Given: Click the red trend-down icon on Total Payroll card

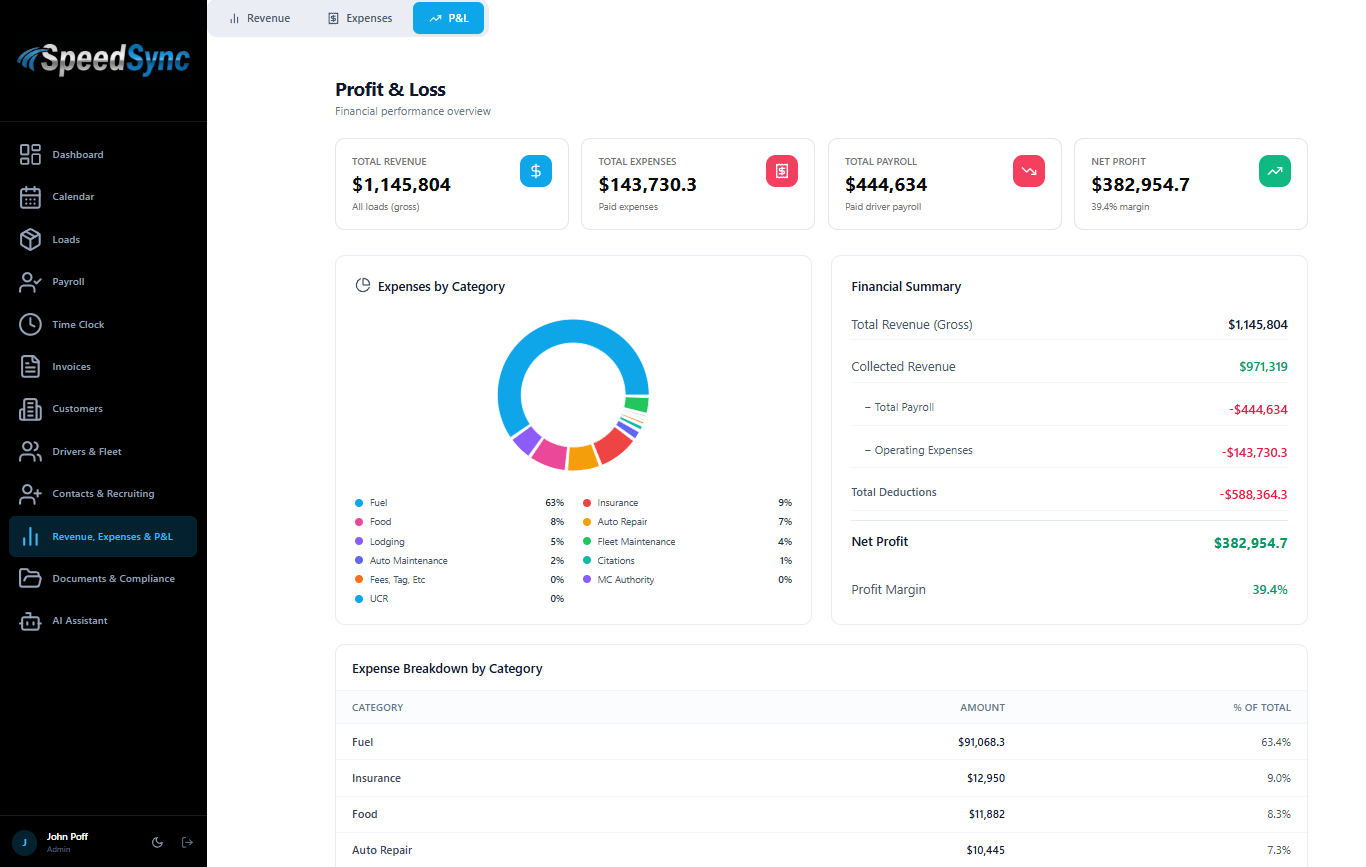Looking at the screenshot, I should pos(1029,171).
